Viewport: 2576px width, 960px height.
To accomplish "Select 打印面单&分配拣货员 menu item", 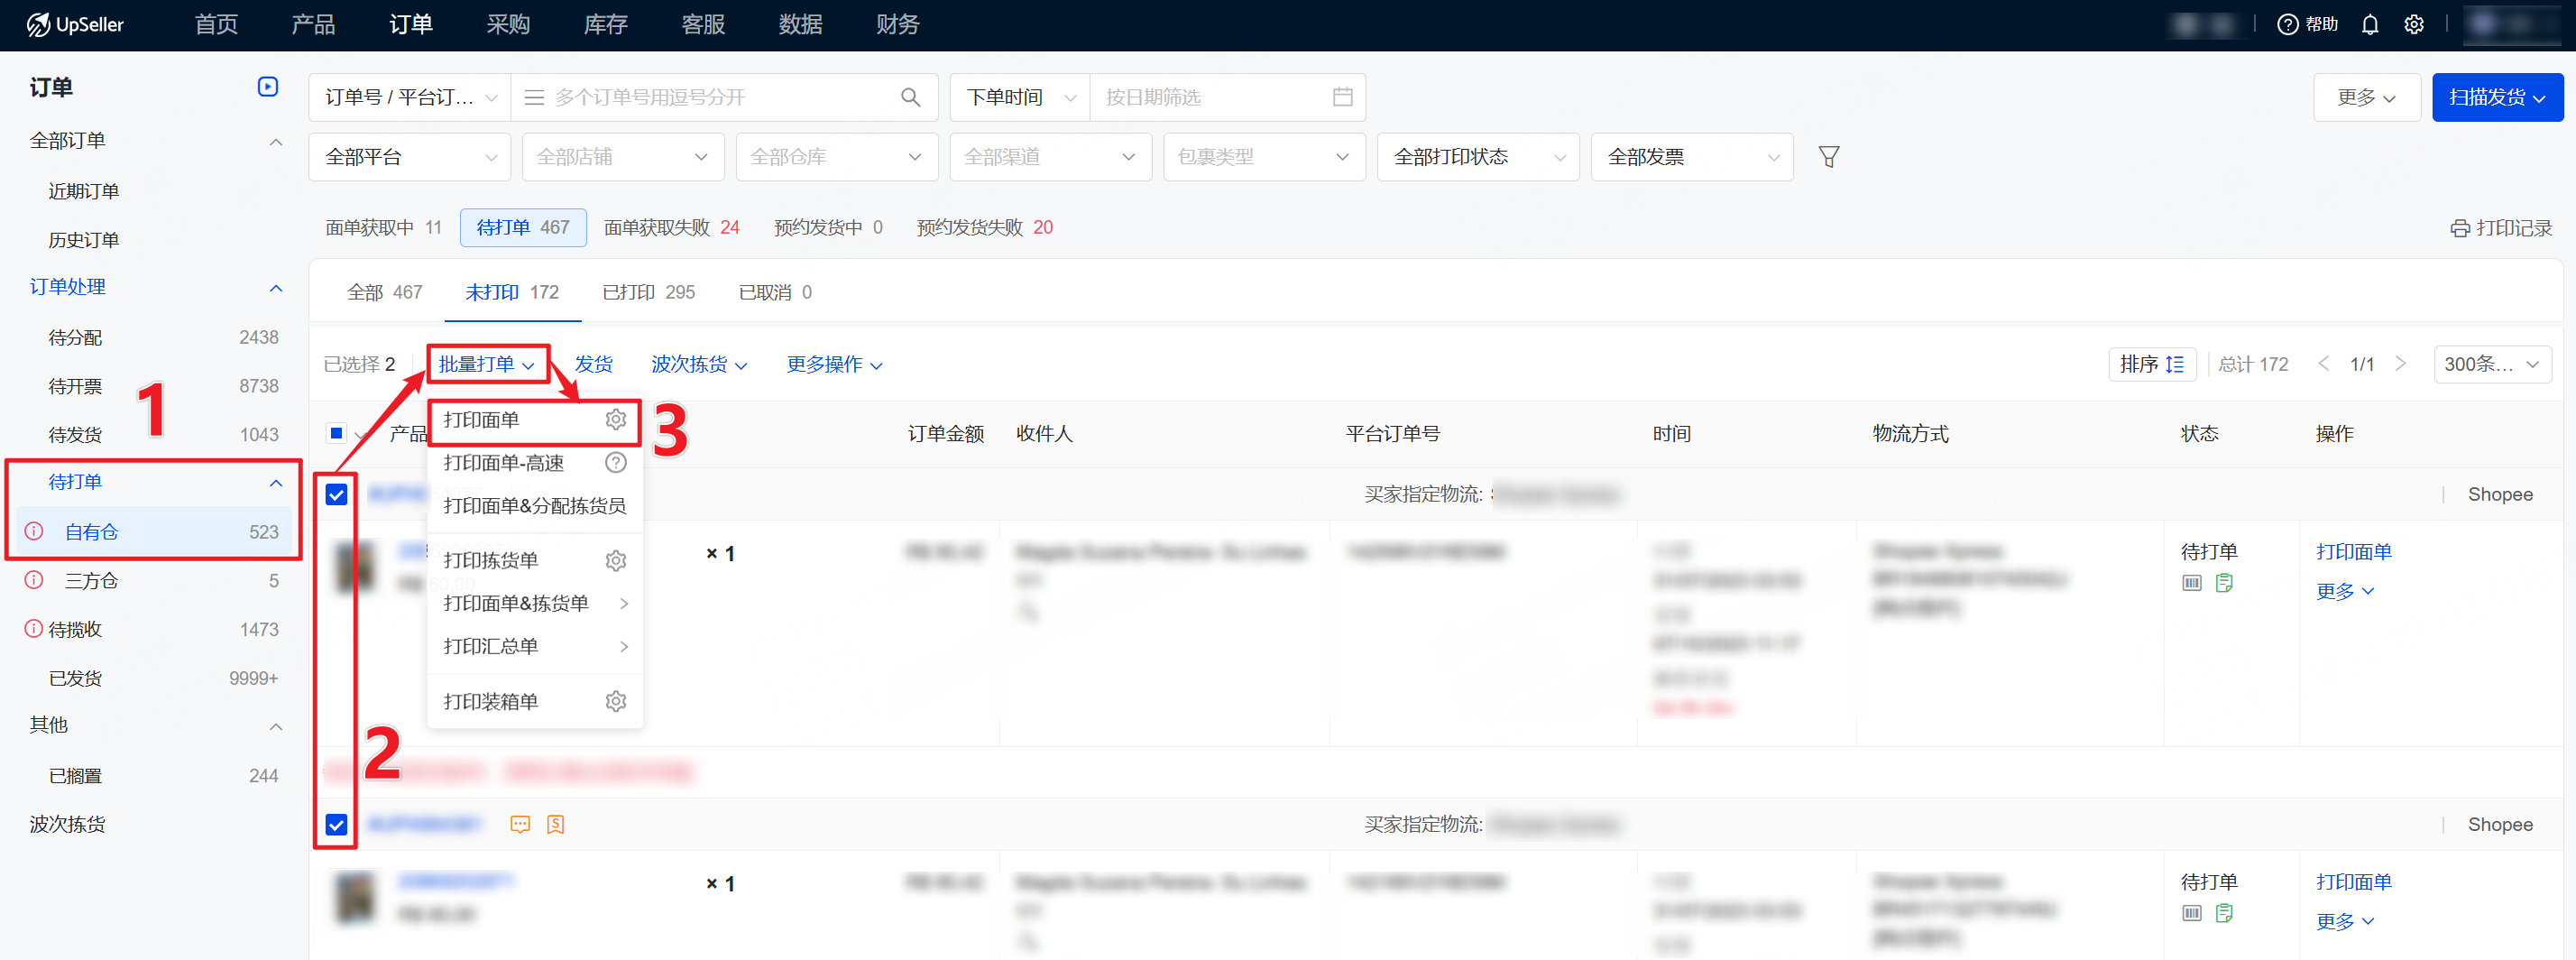I will 534,506.
